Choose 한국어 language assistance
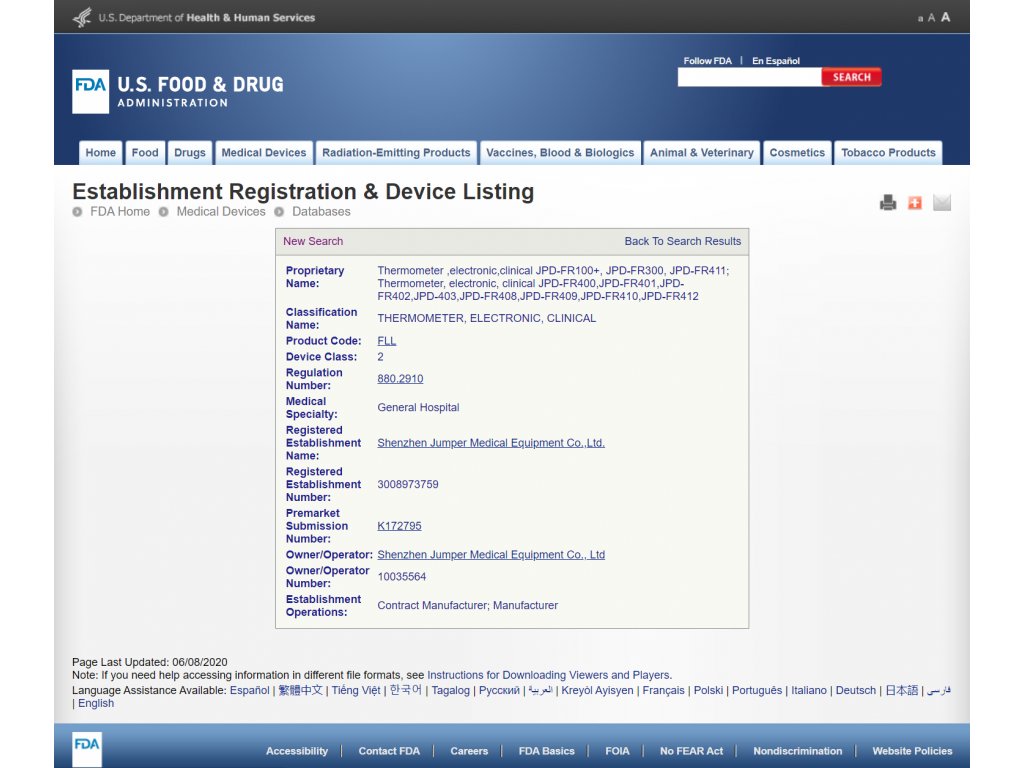This screenshot has width=1024, height=768. (x=406, y=690)
